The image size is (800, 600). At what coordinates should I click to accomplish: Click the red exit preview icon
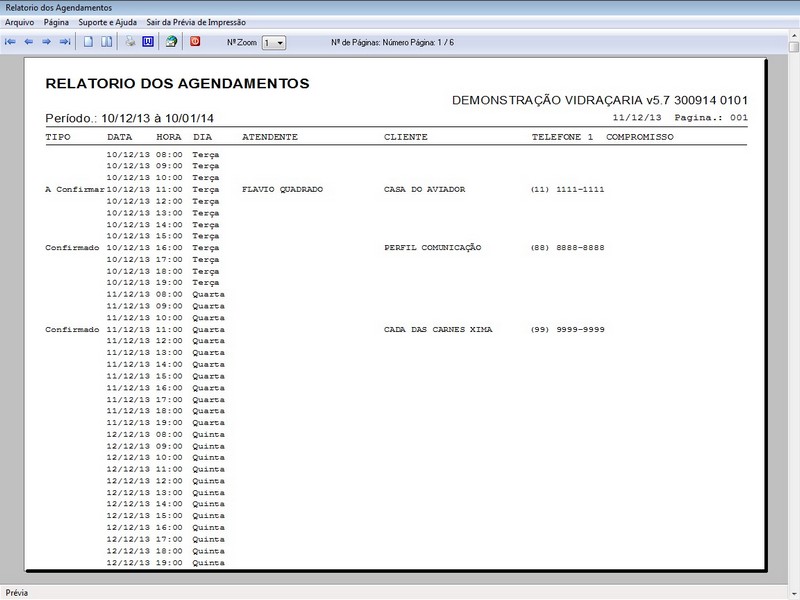pyautogui.click(x=196, y=42)
